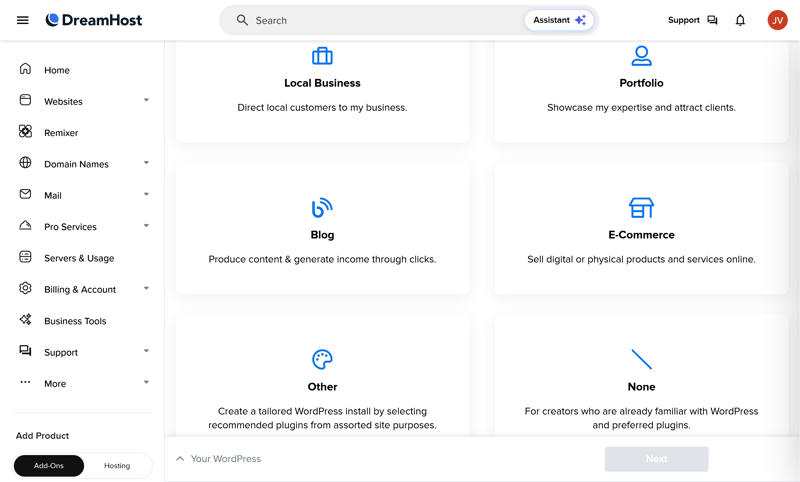Expand the More dropdown arrow
This screenshot has height=482, width=800.
146,382
